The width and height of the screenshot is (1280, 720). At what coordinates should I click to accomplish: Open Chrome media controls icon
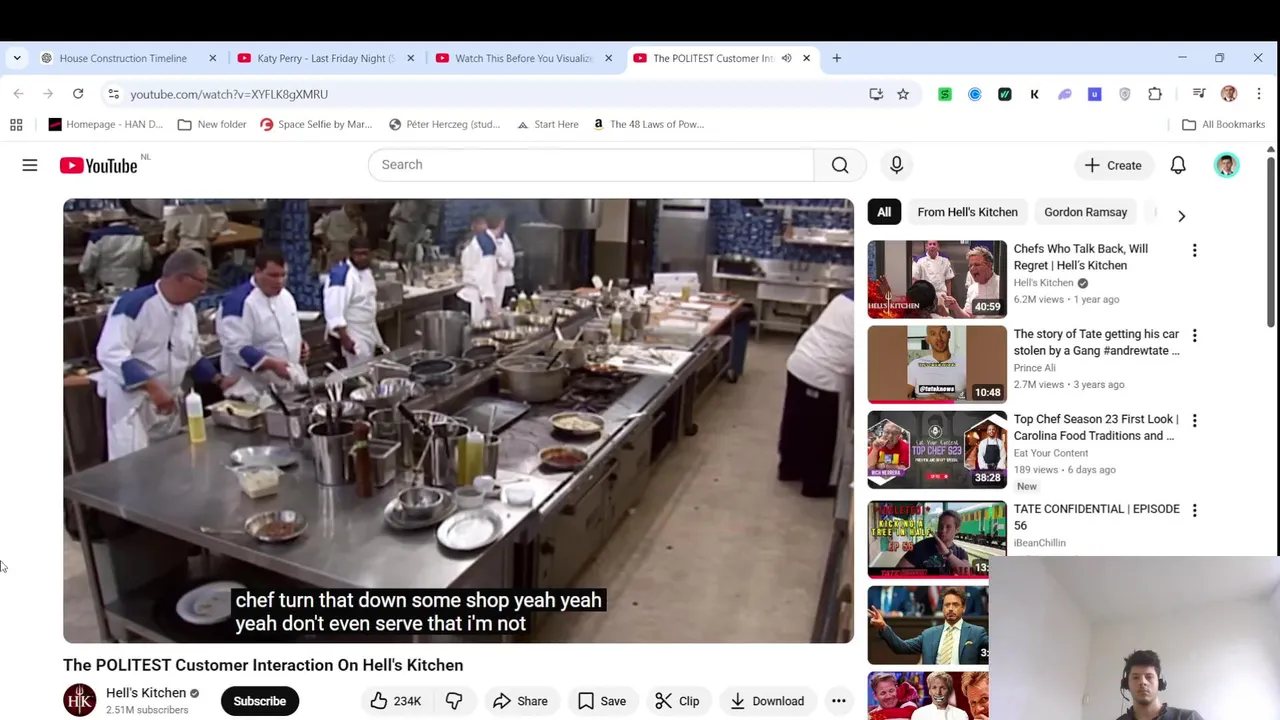point(1199,94)
